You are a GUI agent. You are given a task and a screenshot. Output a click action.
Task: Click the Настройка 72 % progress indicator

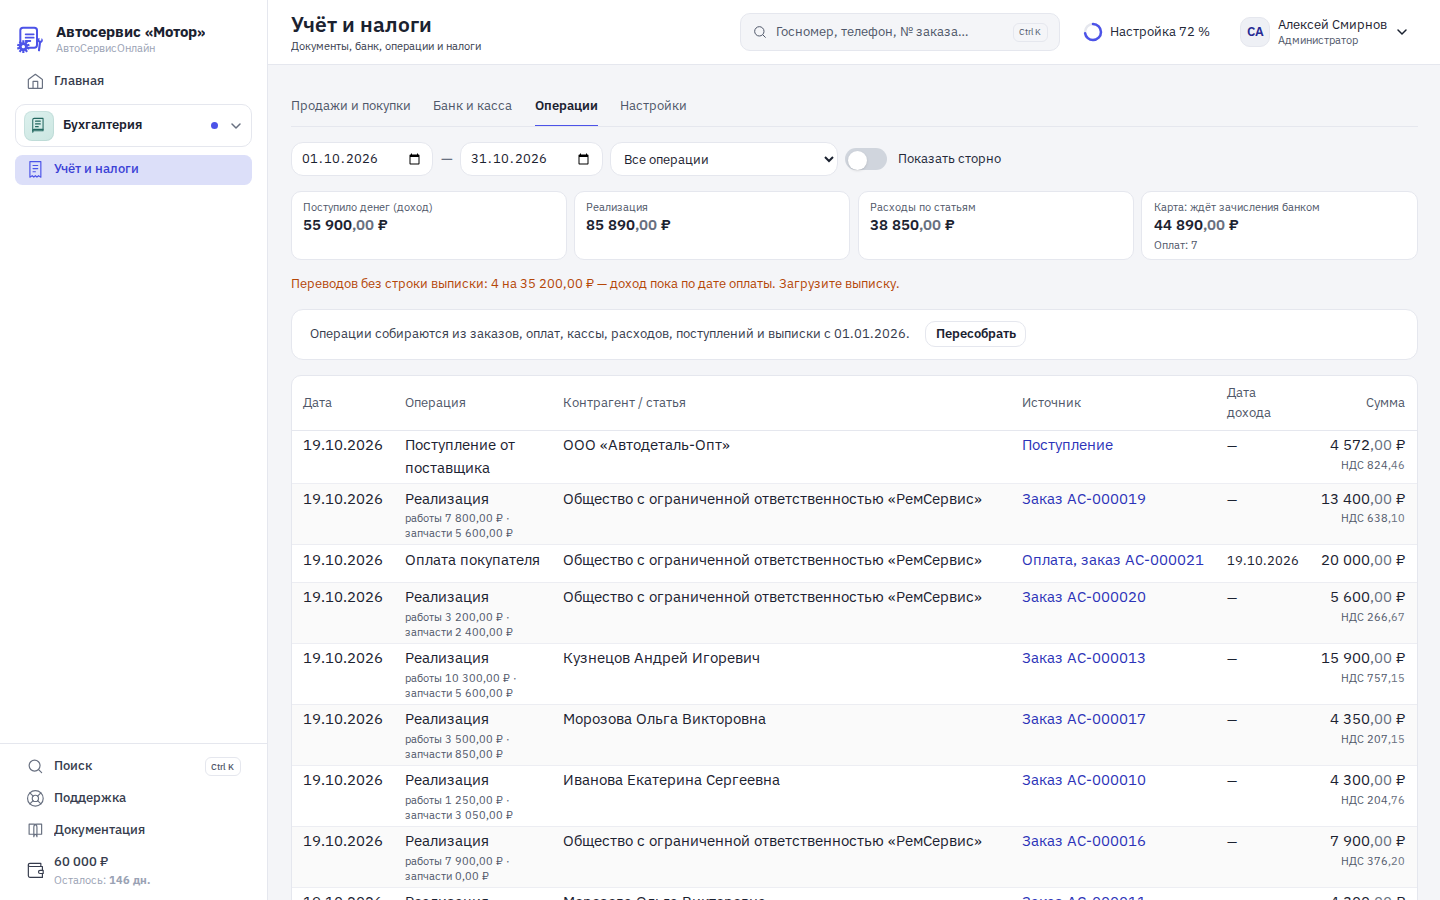[x=1147, y=32]
